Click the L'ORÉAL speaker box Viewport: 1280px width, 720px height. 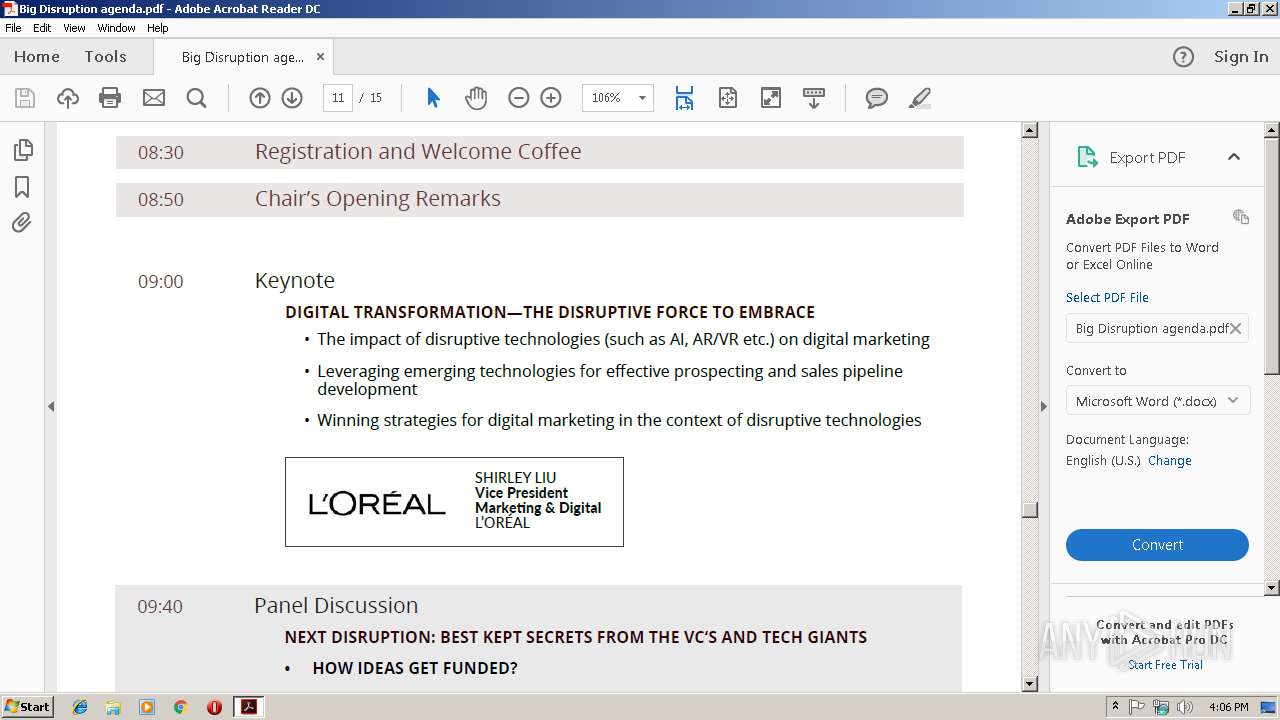454,502
